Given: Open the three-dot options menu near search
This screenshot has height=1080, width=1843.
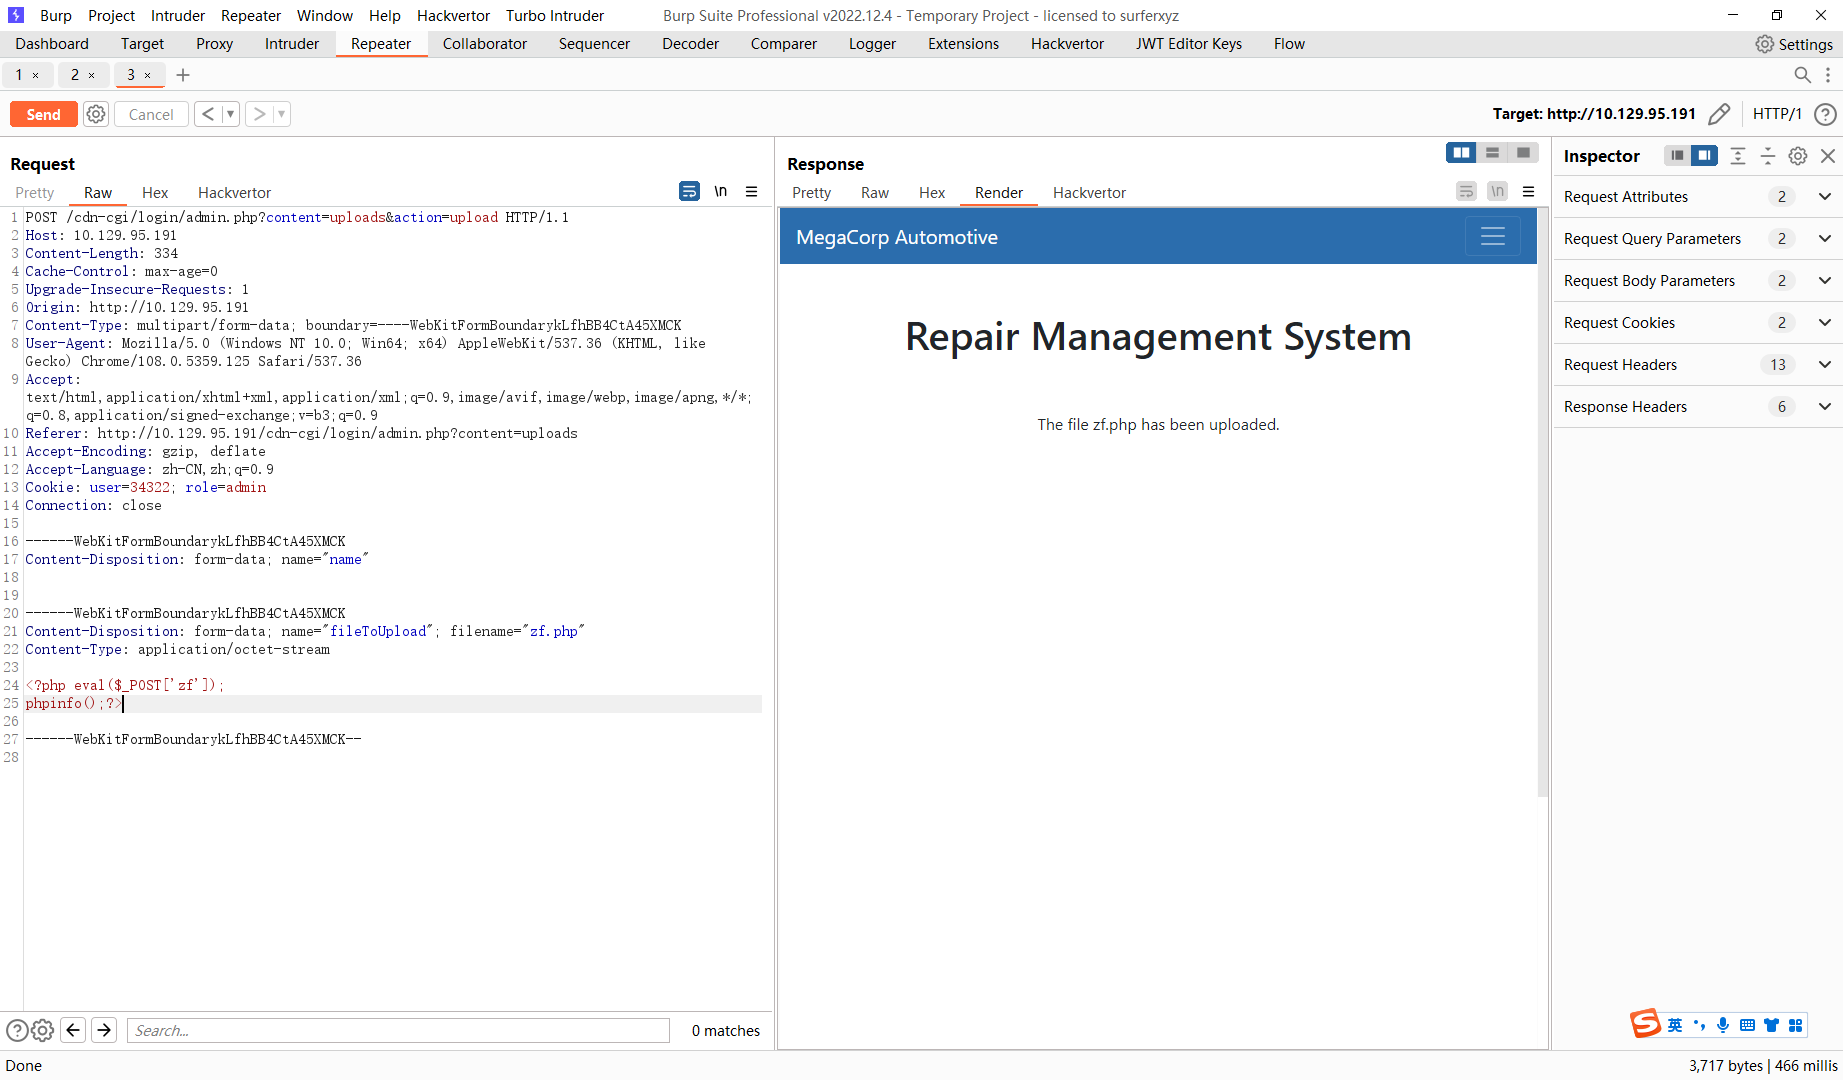Looking at the screenshot, I should click(x=1828, y=75).
